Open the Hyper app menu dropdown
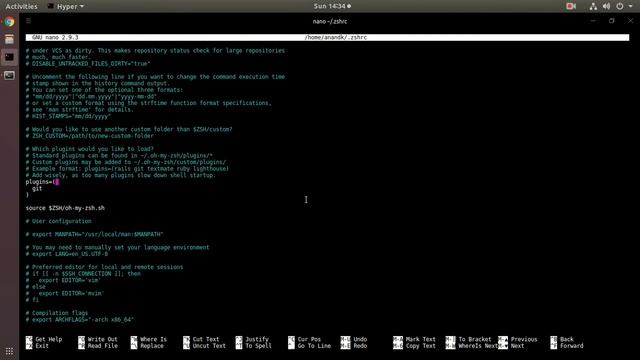The width and height of the screenshot is (640, 360). (66, 6)
